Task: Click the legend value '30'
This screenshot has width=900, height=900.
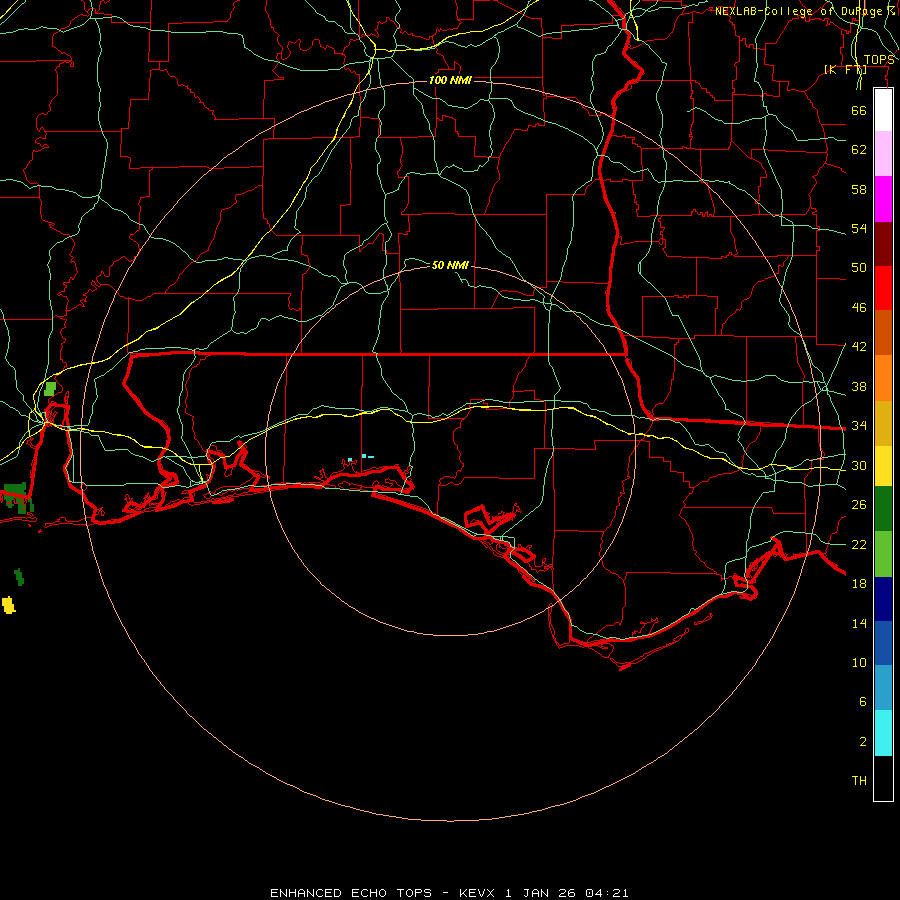Action: [x=859, y=465]
